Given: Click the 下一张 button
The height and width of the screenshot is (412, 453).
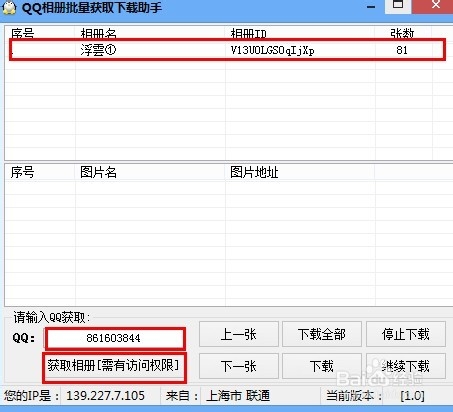Looking at the screenshot, I should coord(239,366).
